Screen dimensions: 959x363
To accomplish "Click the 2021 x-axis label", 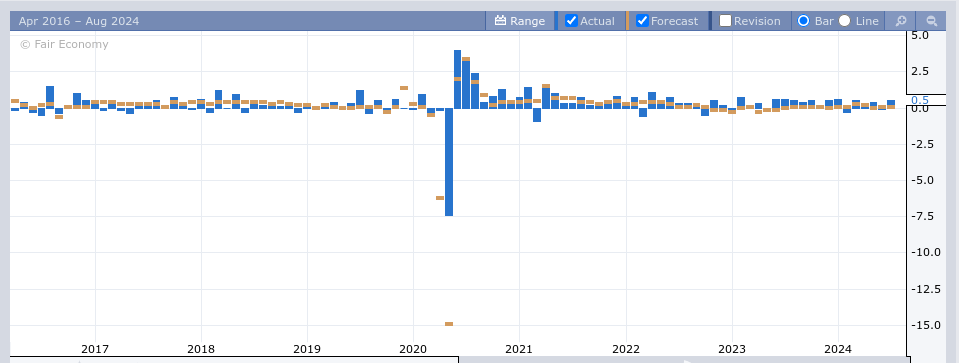I will (x=519, y=349).
